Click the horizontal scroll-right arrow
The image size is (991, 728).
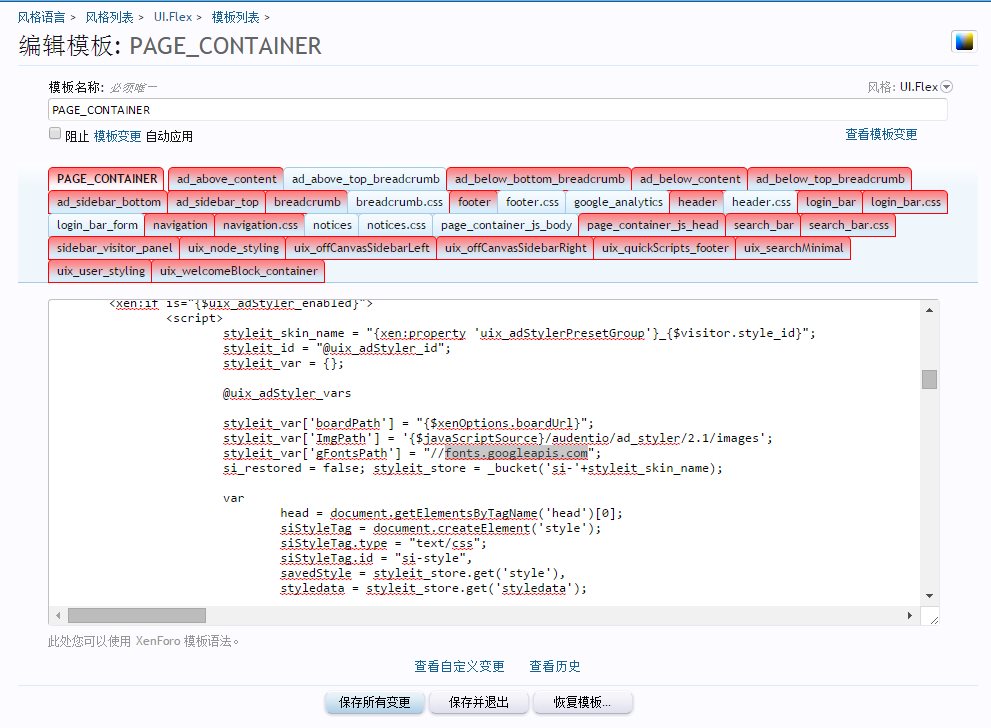pyautogui.click(x=910, y=615)
